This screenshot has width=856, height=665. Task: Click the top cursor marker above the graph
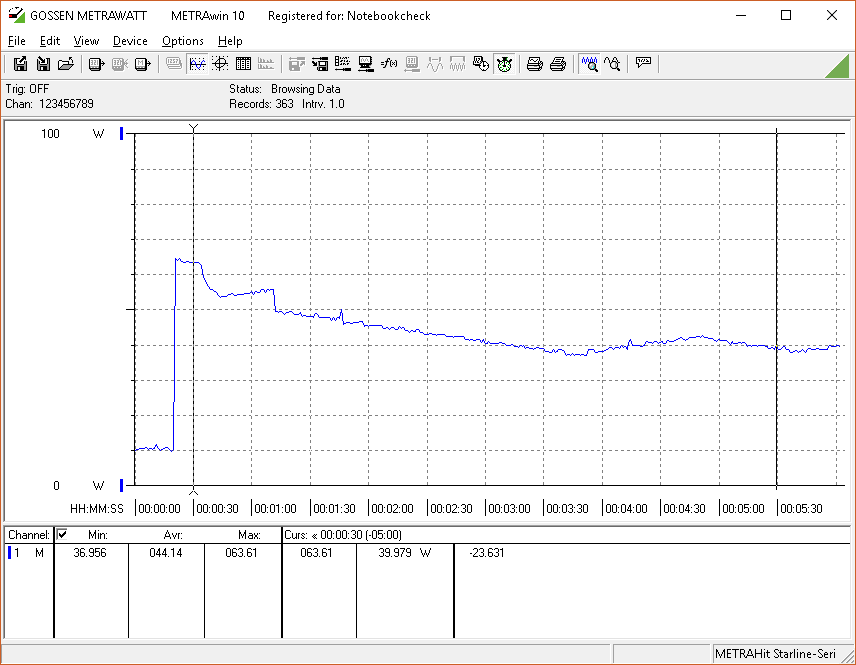pyautogui.click(x=193, y=128)
